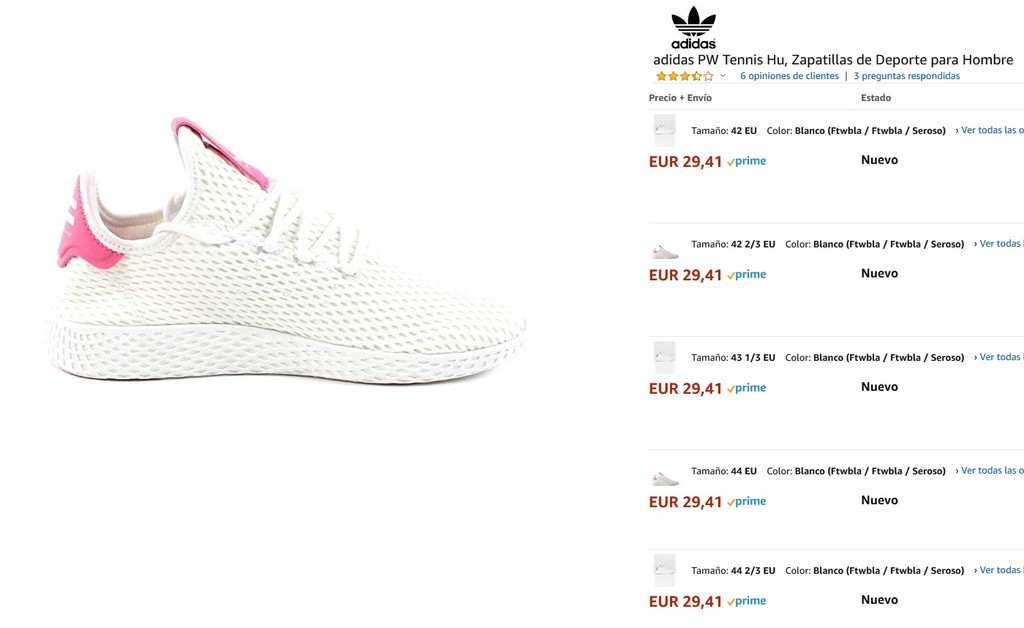Click 'Ver todas' link for size 43 1/3 EU
The image size is (1024, 628).
pyautogui.click(x=999, y=357)
